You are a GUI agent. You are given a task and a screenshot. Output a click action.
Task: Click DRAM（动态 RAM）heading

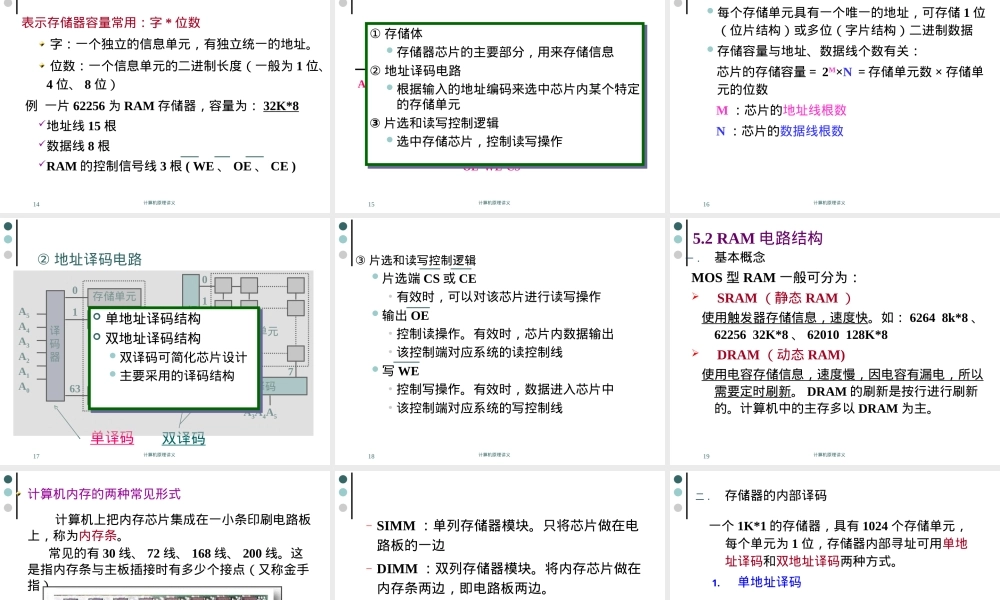pyautogui.click(x=781, y=355)
